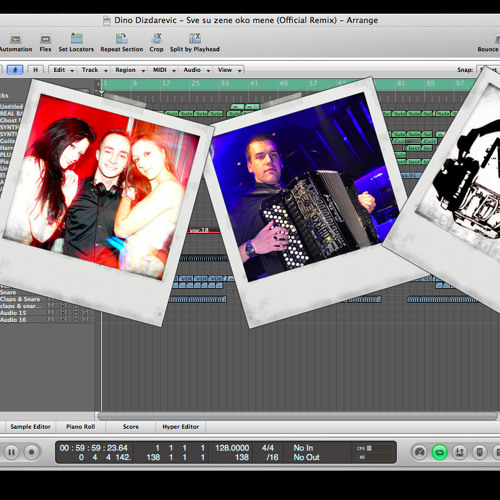Click the /16 division value
The width and height of the screenshot is (500, 500).
point(272,457)
